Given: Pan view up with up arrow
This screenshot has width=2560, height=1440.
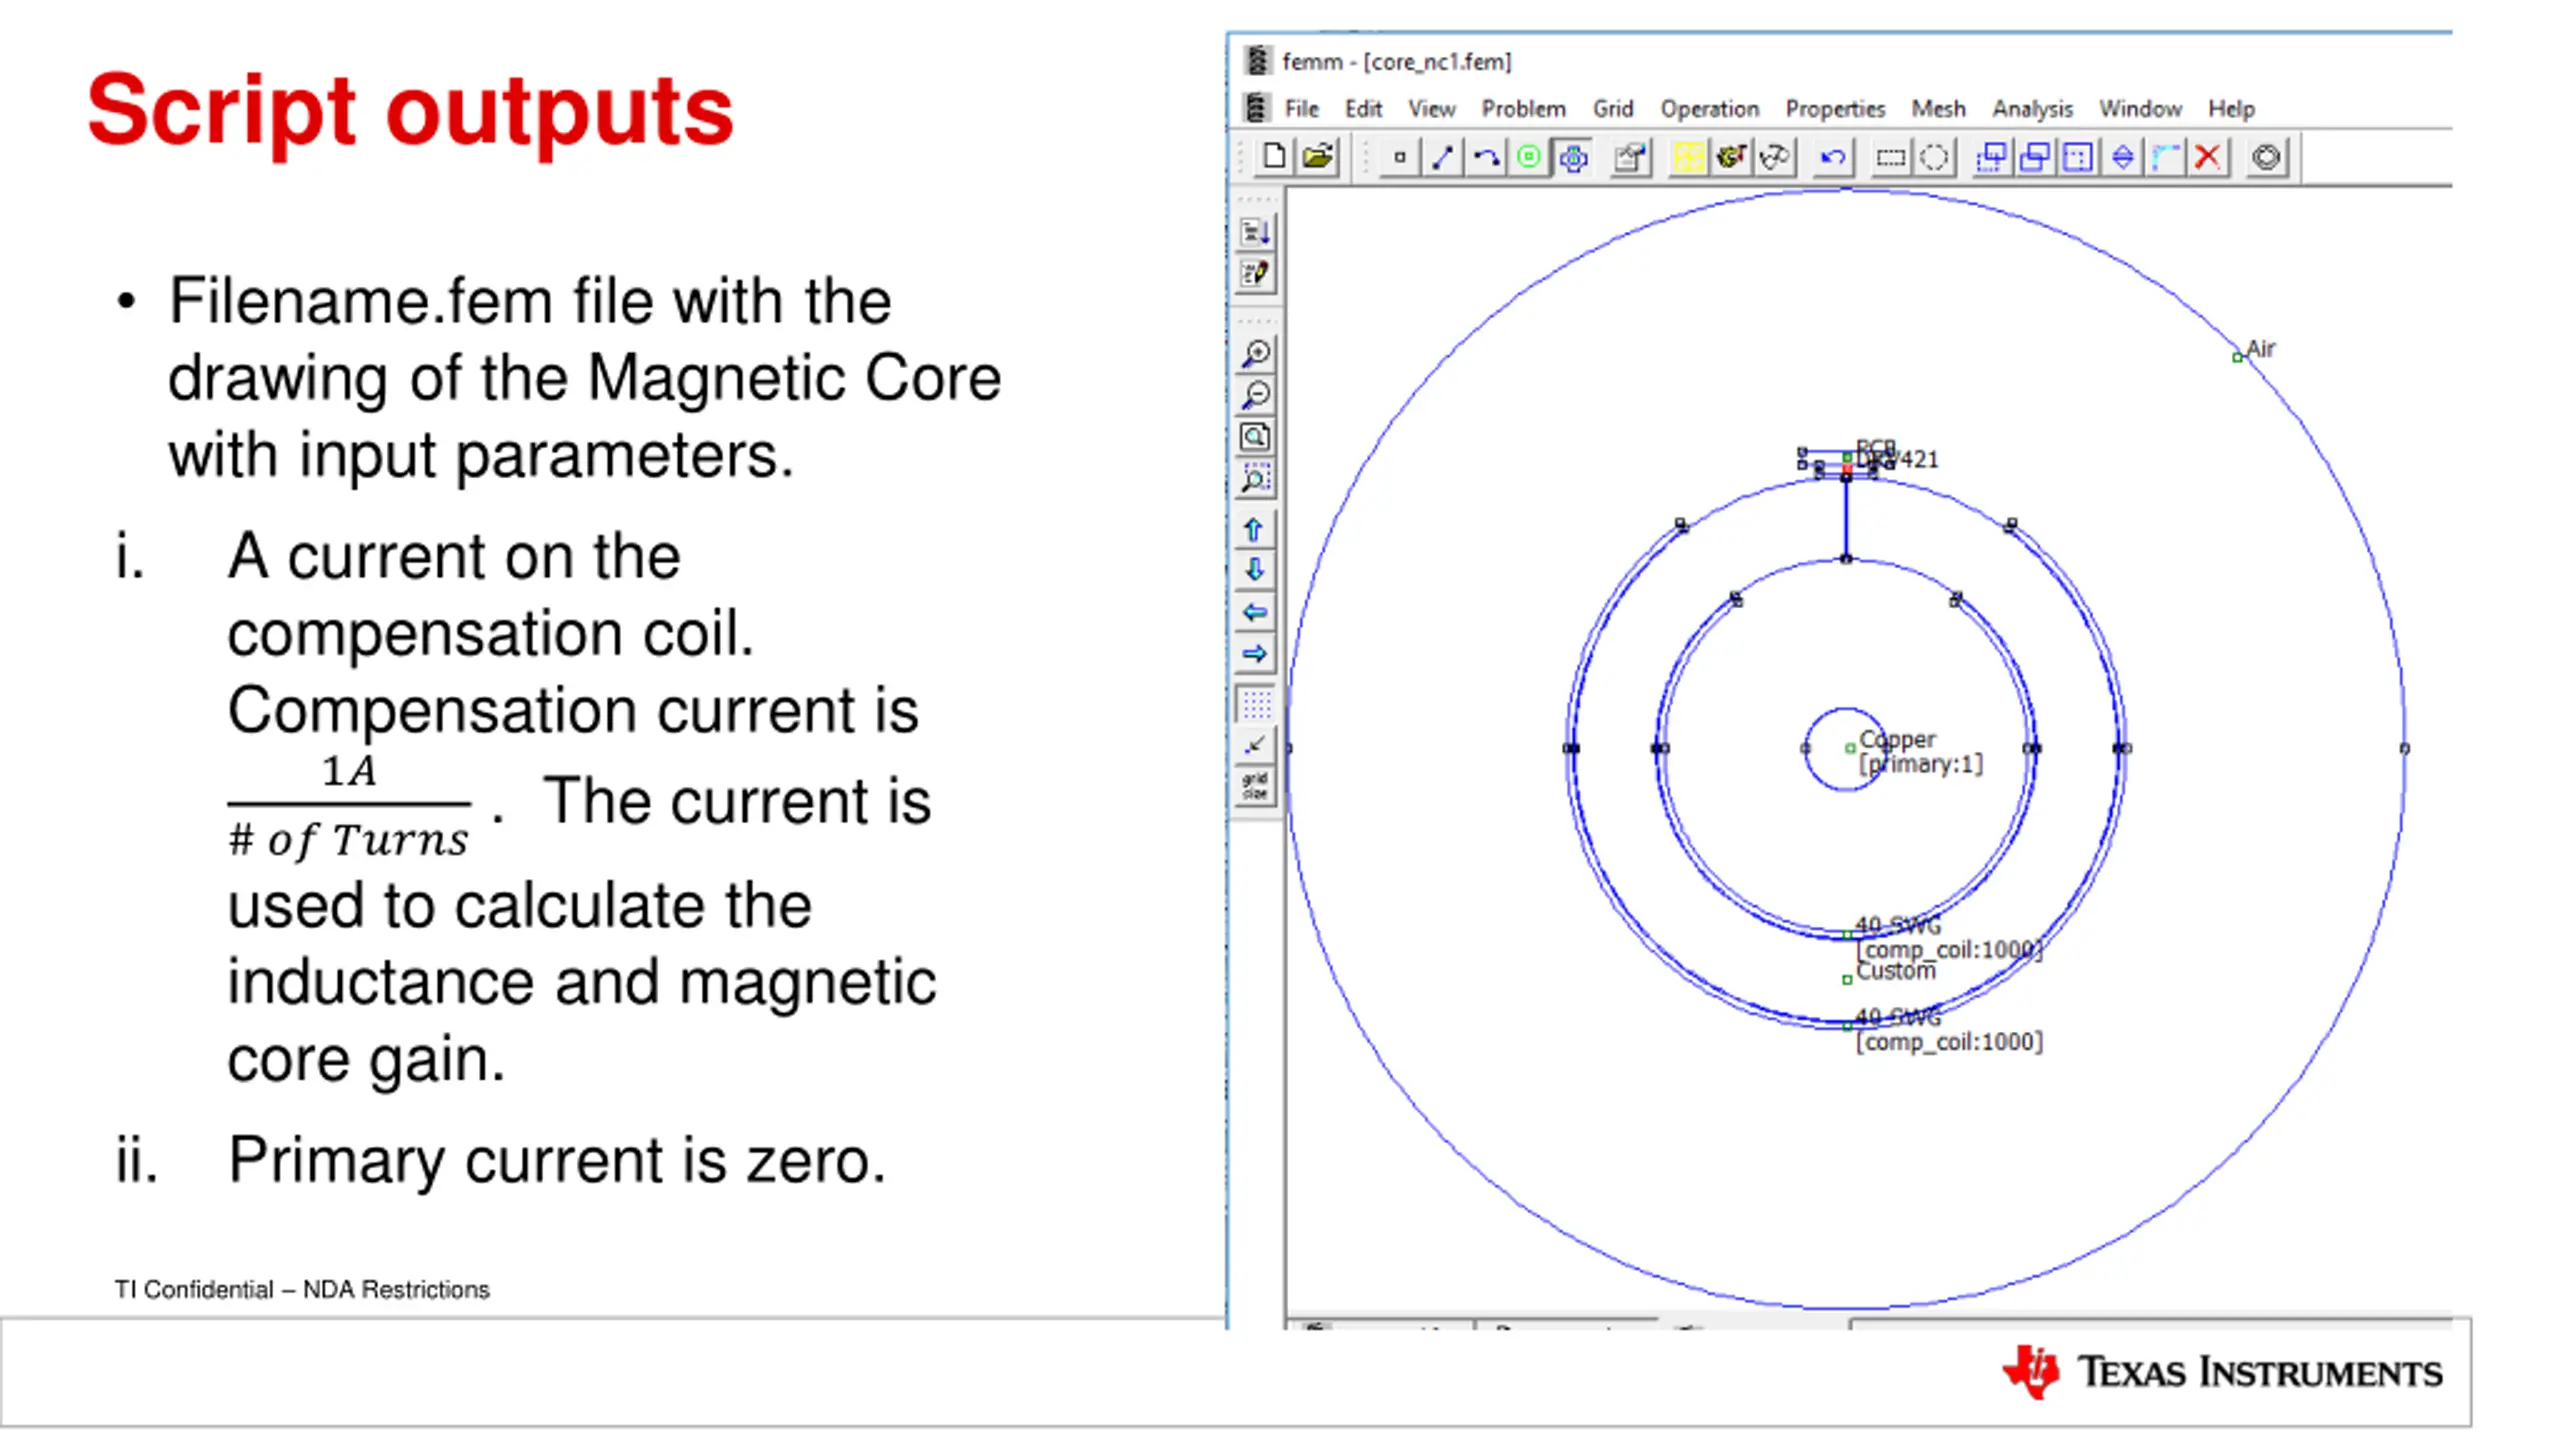Looking at the screenshot, I should 1255,529.
